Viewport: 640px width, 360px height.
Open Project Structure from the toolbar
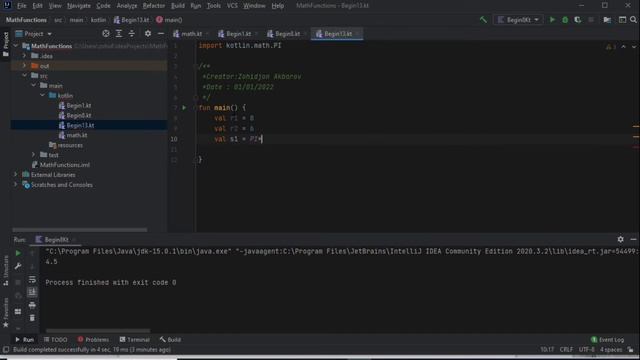(x=607, y=20)
